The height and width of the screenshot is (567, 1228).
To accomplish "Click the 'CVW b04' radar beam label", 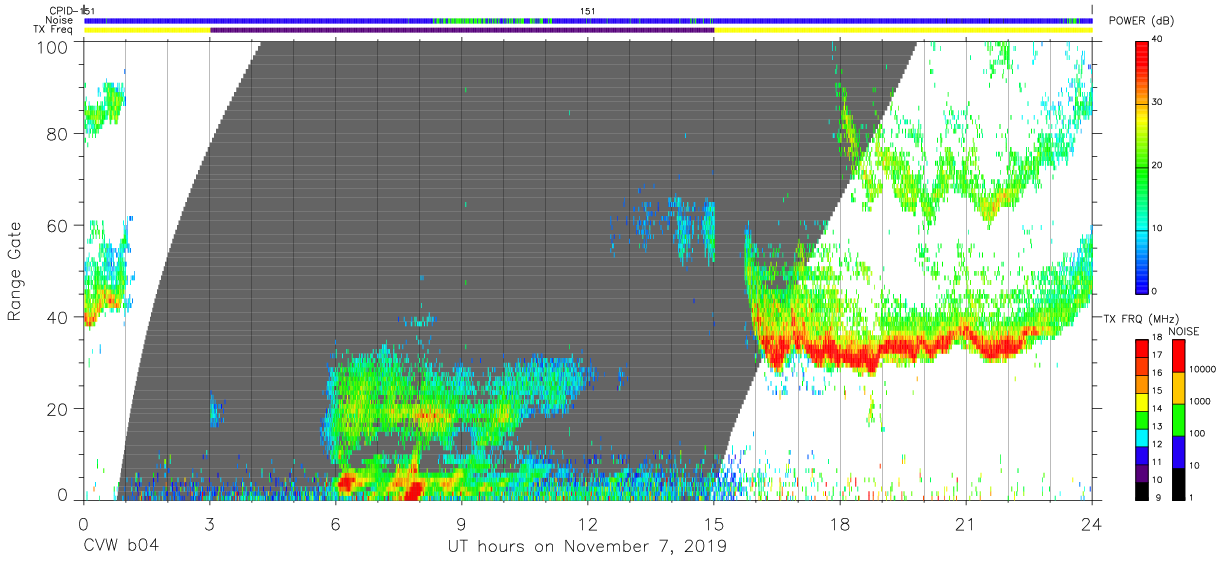I will pos(120,546).
